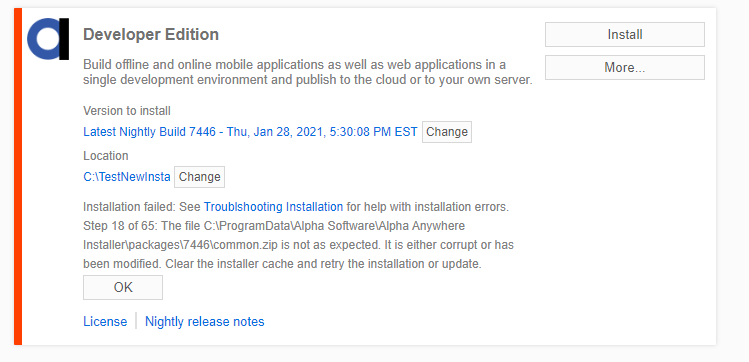
Task: Select the Developer Edition heading
Action: coord(151,34)
